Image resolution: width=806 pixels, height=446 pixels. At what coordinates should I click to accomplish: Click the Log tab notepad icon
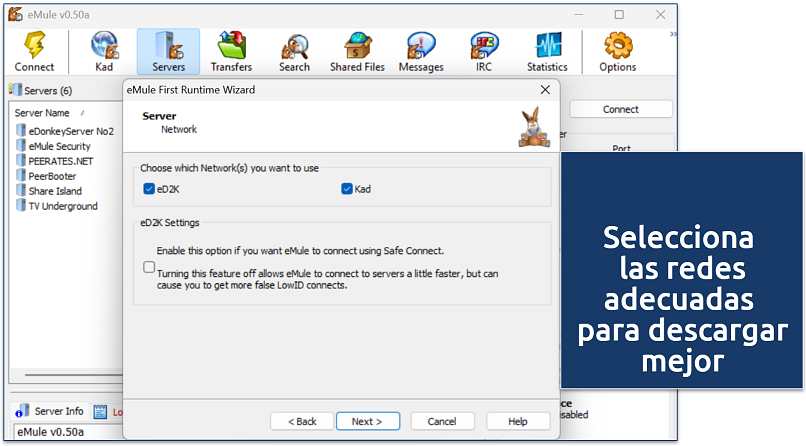tap(100, 412)
